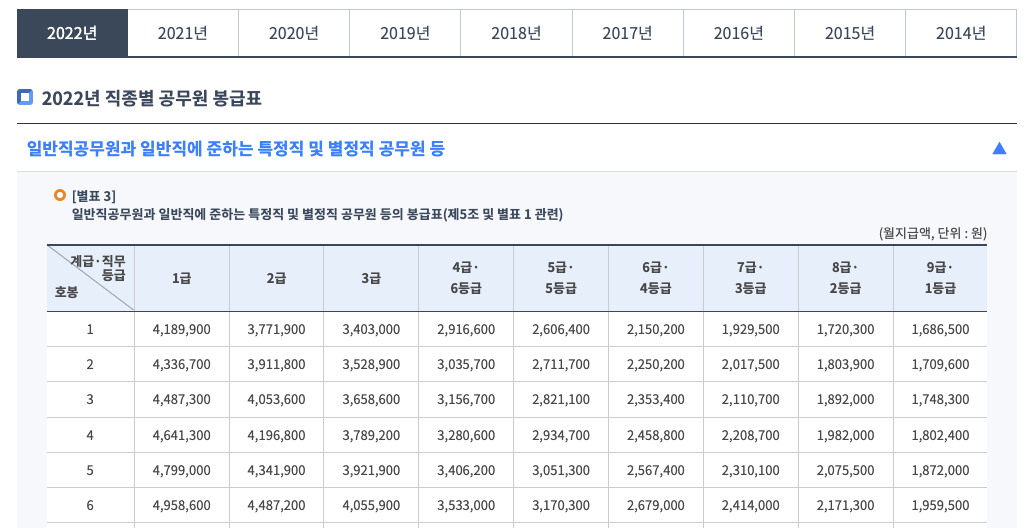Click the 6급·4등급 column header

[x=656, y=278]
